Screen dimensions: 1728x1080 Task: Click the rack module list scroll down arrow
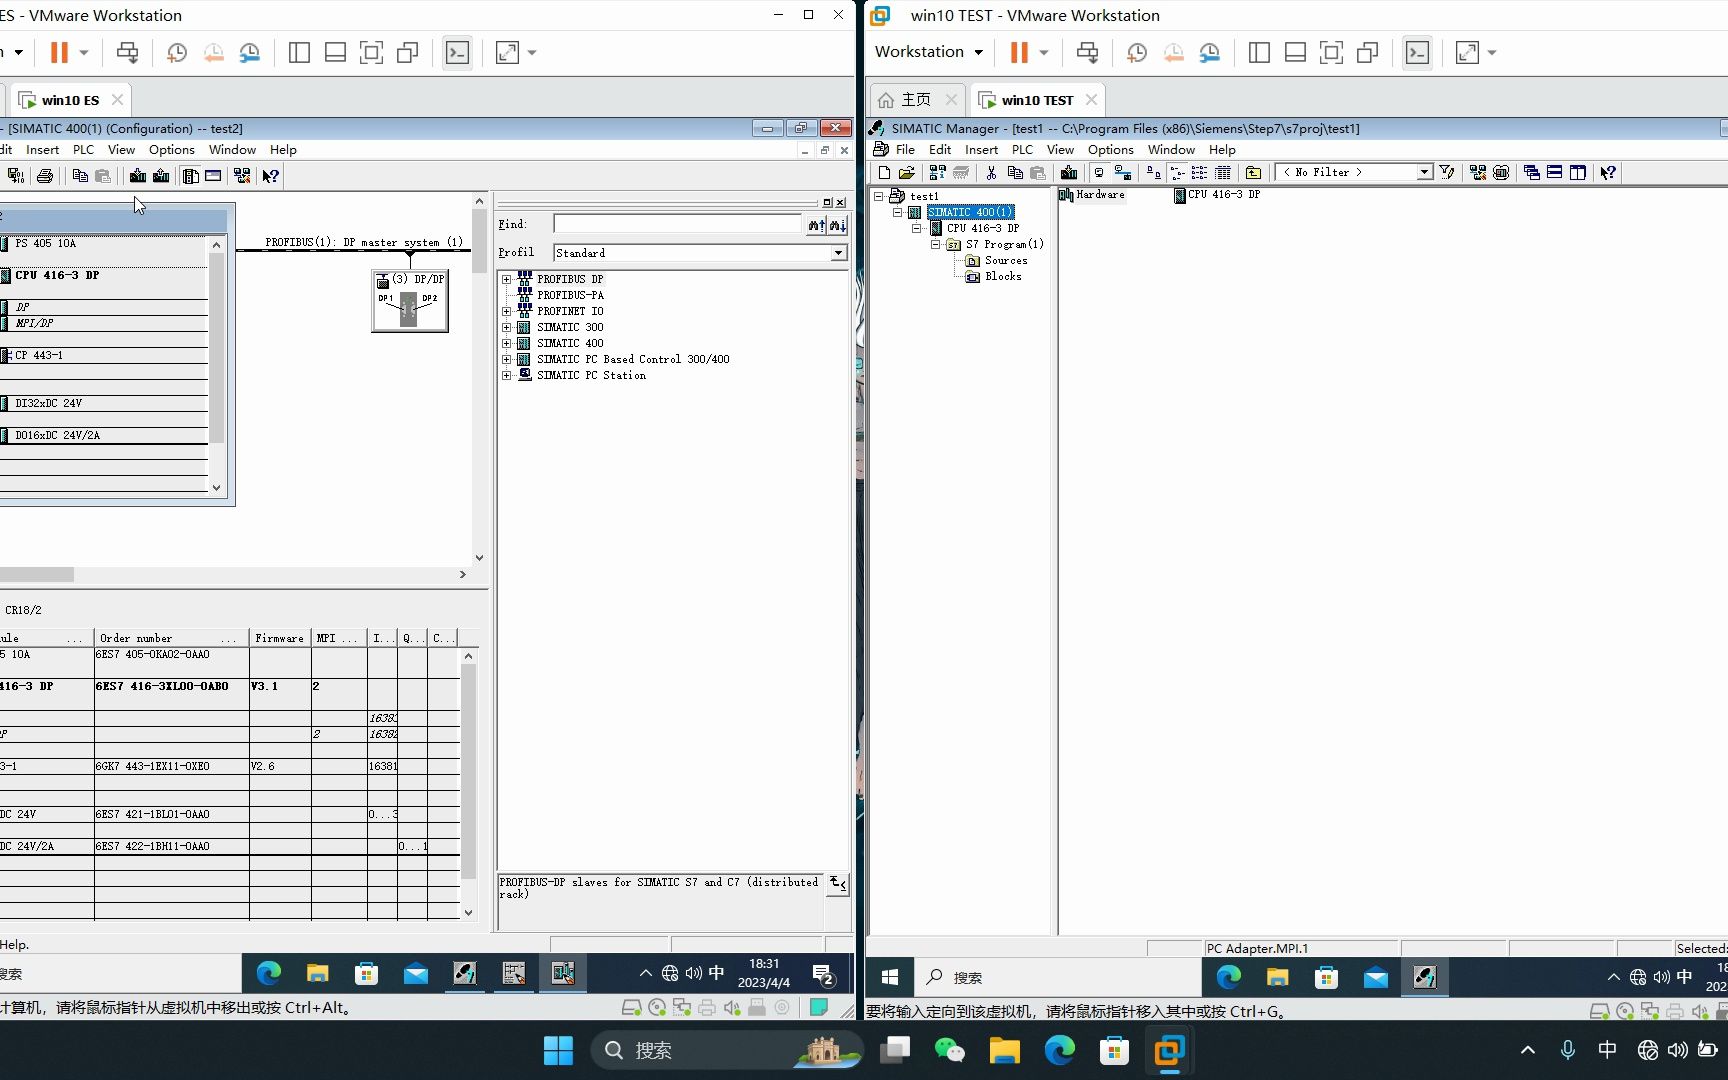tap(217, 488)
